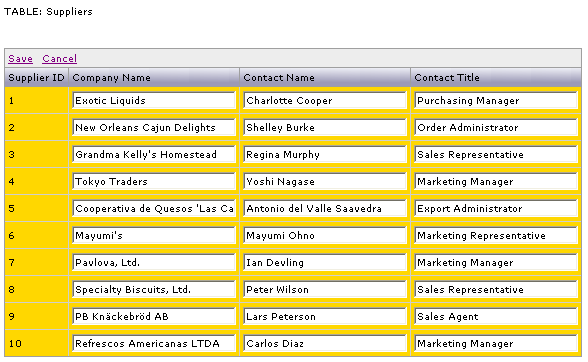The image size is (588, 362).
Task: Edit the Sales Agent title field
Action: click(496, 317)
